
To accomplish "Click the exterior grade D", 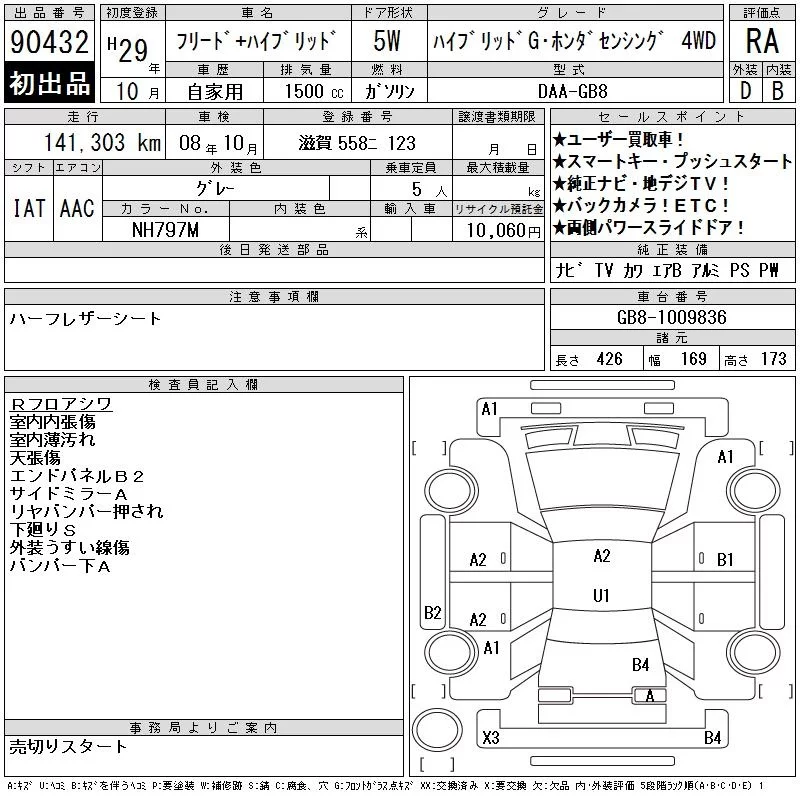I will pos(745,91).
